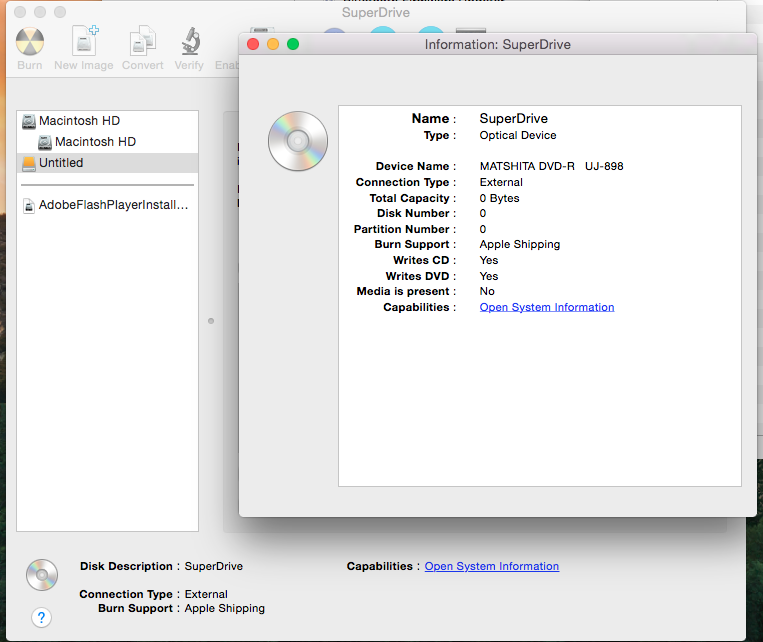This screenshot has width=763, height=642.
Task: Click the Optical Device type value
Action: coord(518,135)
